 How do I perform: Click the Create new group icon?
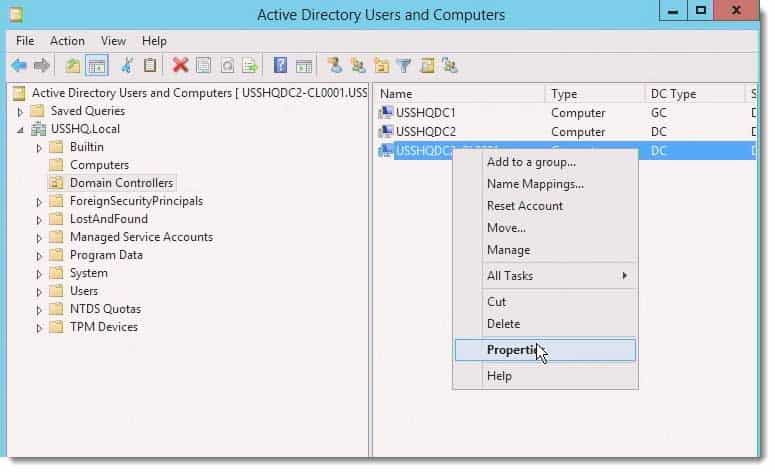pos(358,66)
